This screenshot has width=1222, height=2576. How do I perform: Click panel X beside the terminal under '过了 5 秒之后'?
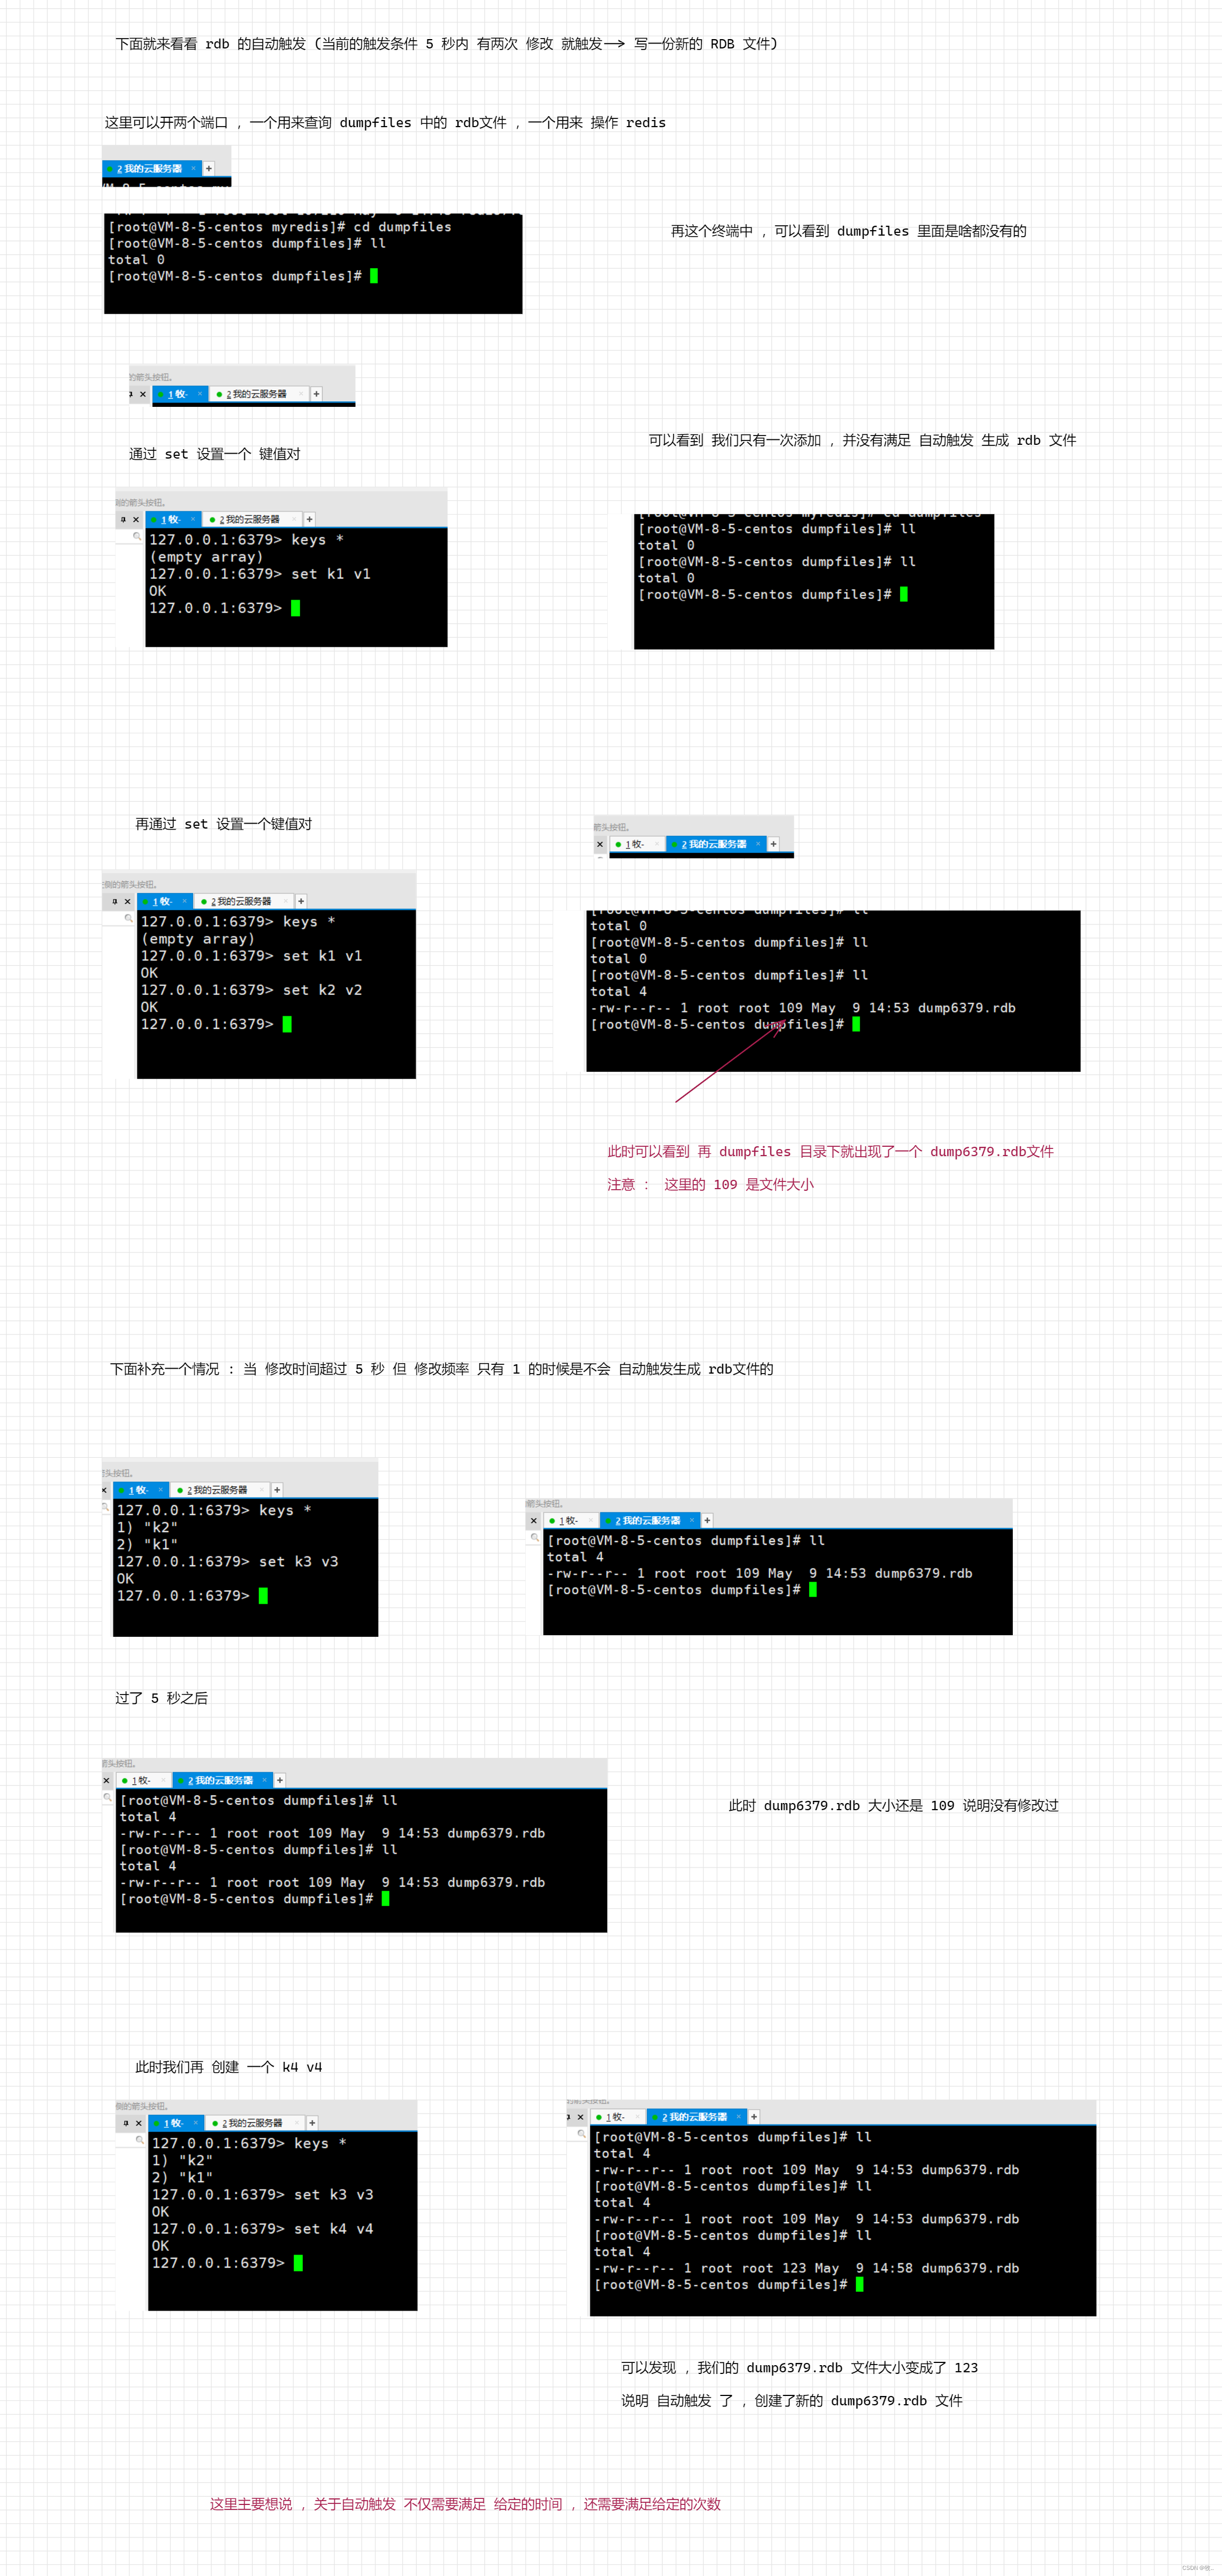[x=107, y=1780]
